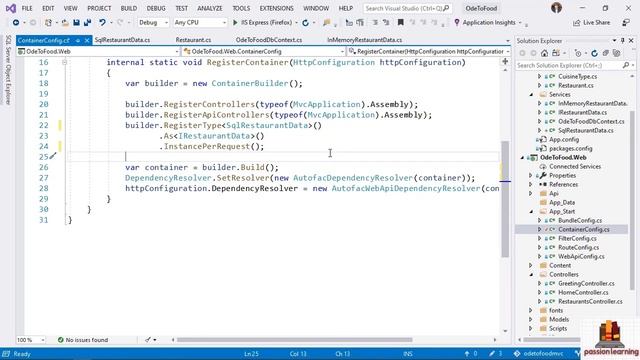Open the EXTENSIONS menu

pyautogui.click(x=276, y=8)
